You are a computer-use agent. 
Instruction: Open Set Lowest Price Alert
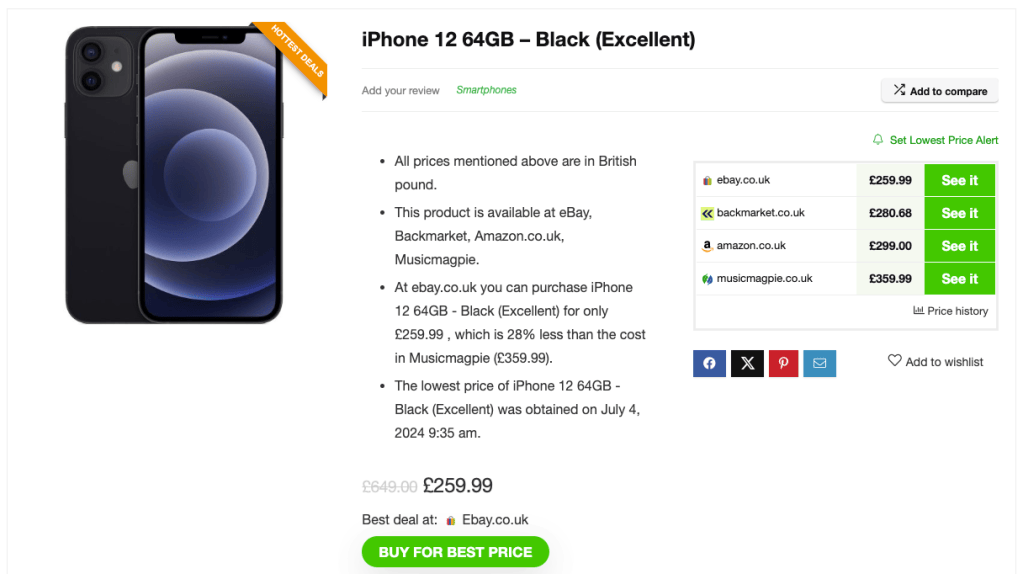pyautogui.click(x=943, y=140)
